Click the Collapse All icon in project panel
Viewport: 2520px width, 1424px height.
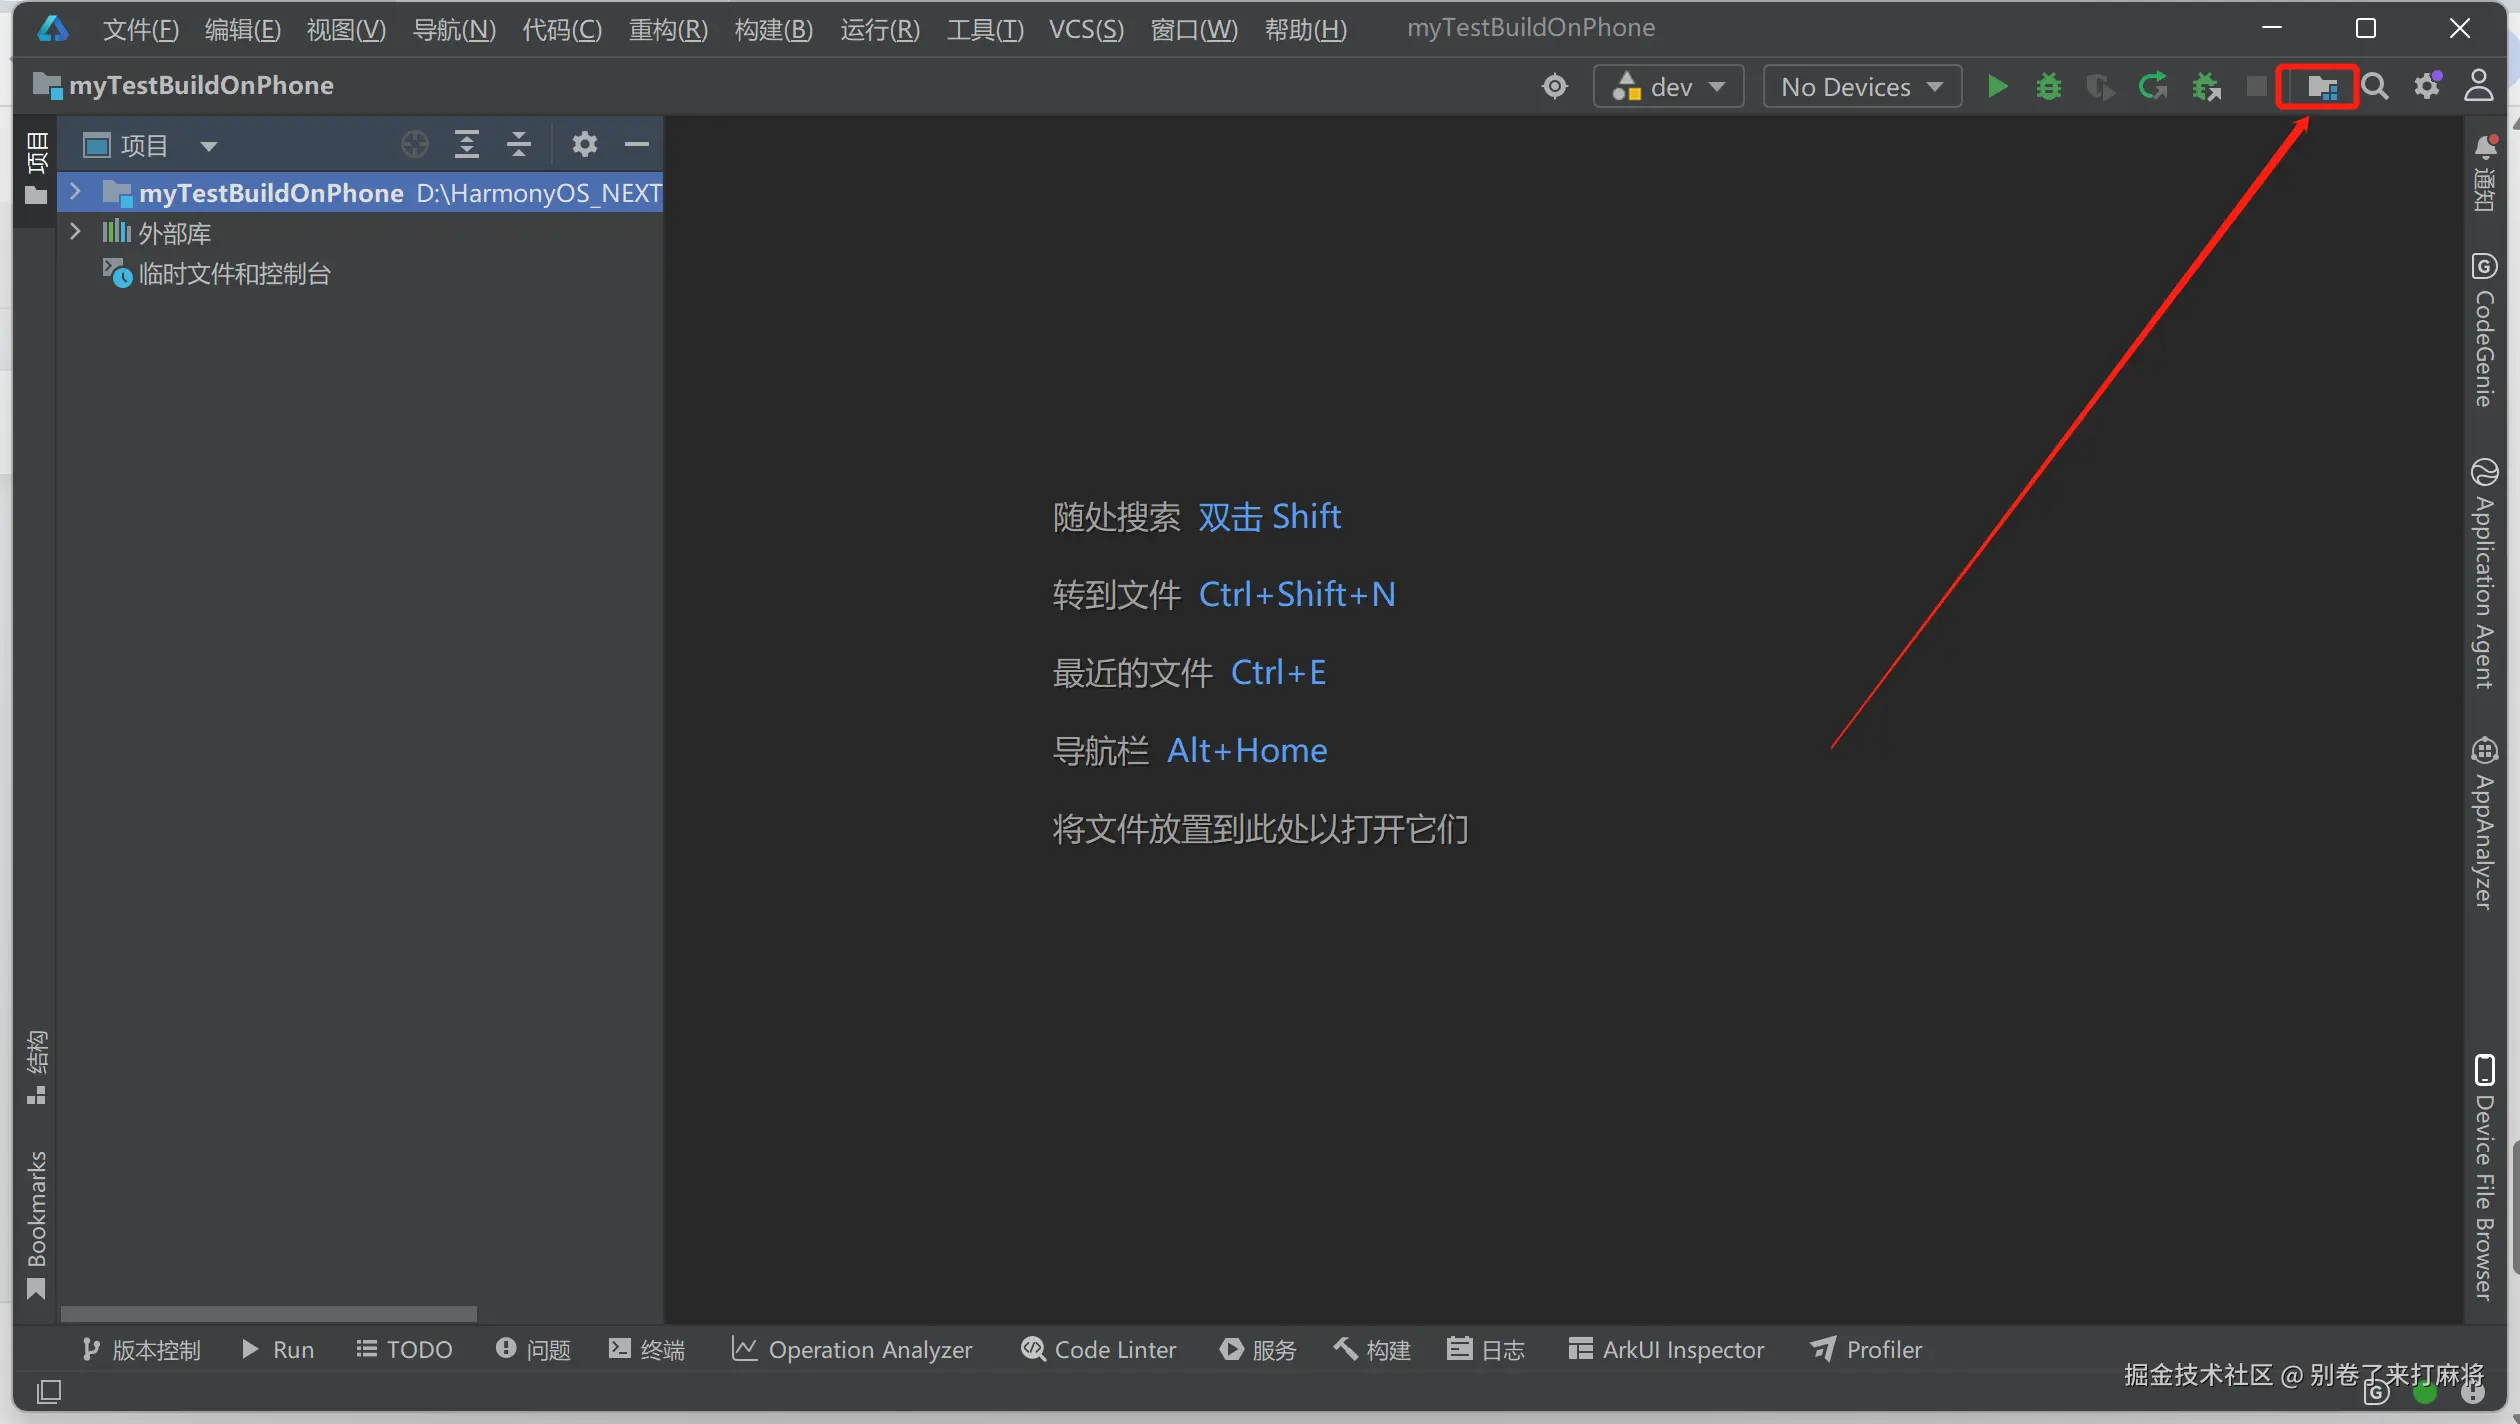[518, 145]
